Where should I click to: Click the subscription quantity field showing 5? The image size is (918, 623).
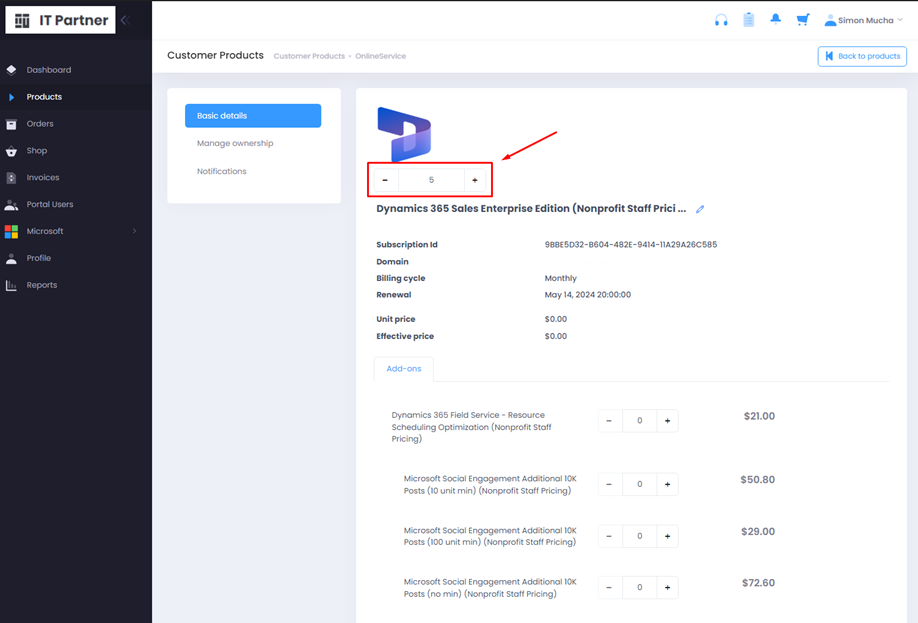[431, 180]
